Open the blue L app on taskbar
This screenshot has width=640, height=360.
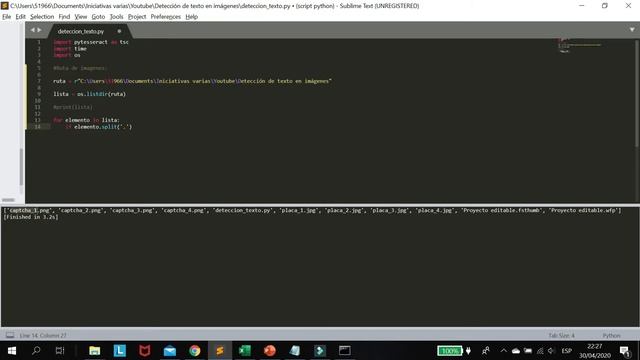click(x=120, y=351)
